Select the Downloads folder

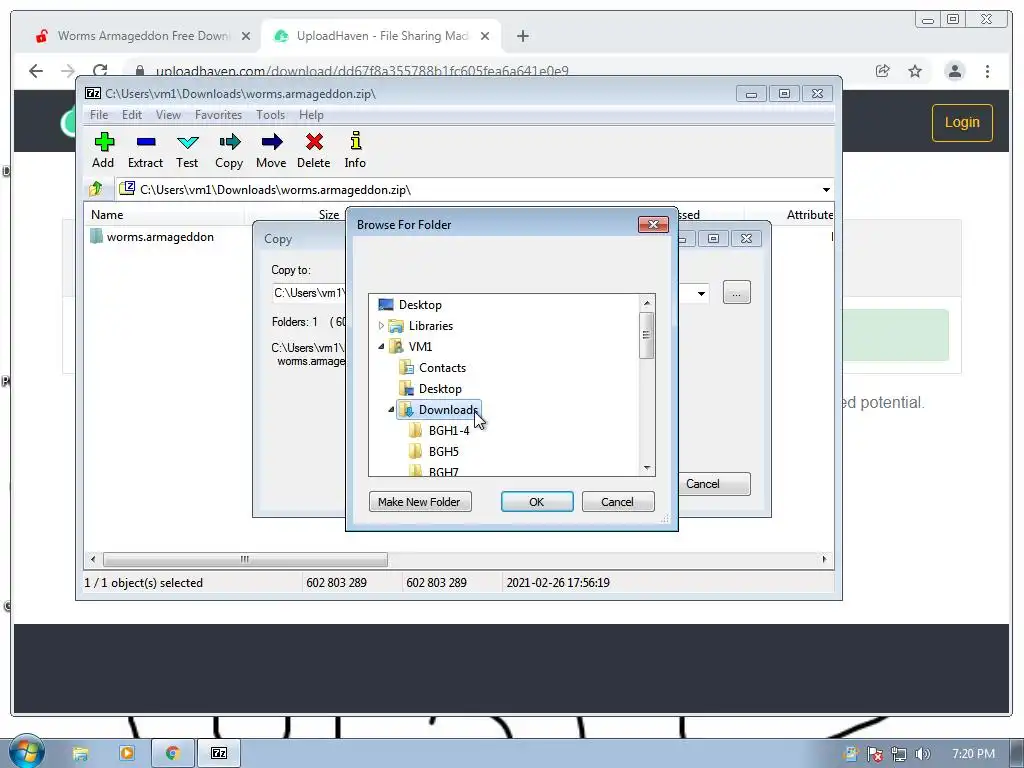(x=439, y=409)
